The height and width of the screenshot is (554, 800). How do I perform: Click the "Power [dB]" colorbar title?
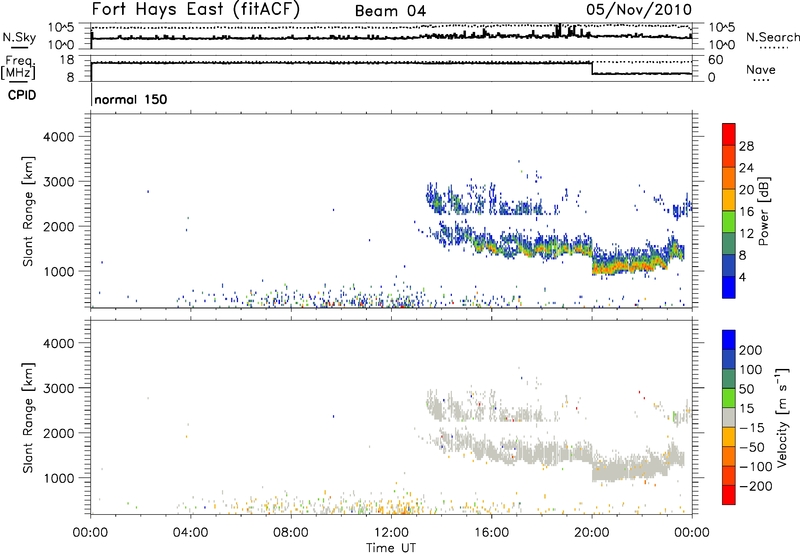[763, 211]
